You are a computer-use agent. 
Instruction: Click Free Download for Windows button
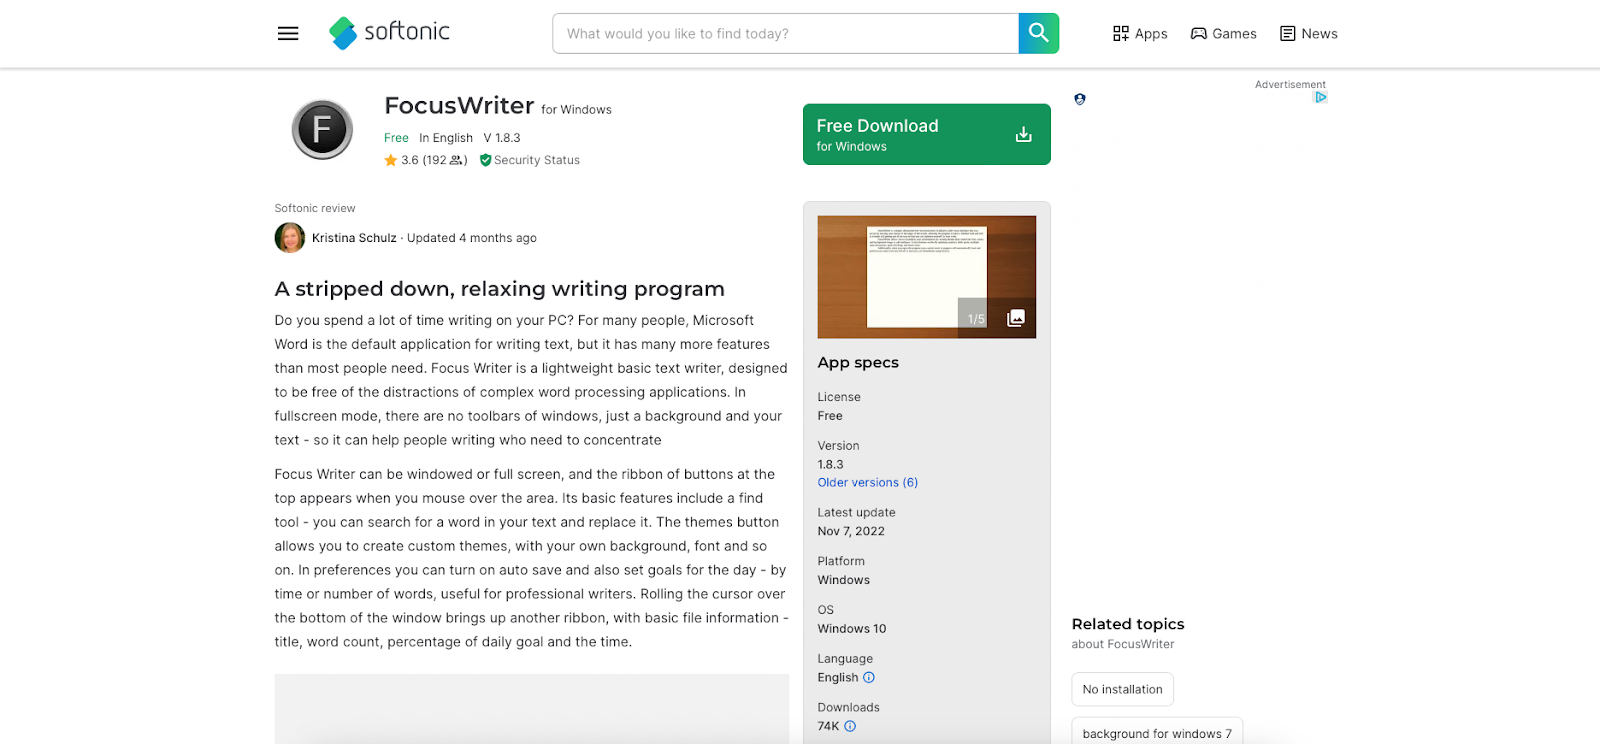[x=927, y=134]
